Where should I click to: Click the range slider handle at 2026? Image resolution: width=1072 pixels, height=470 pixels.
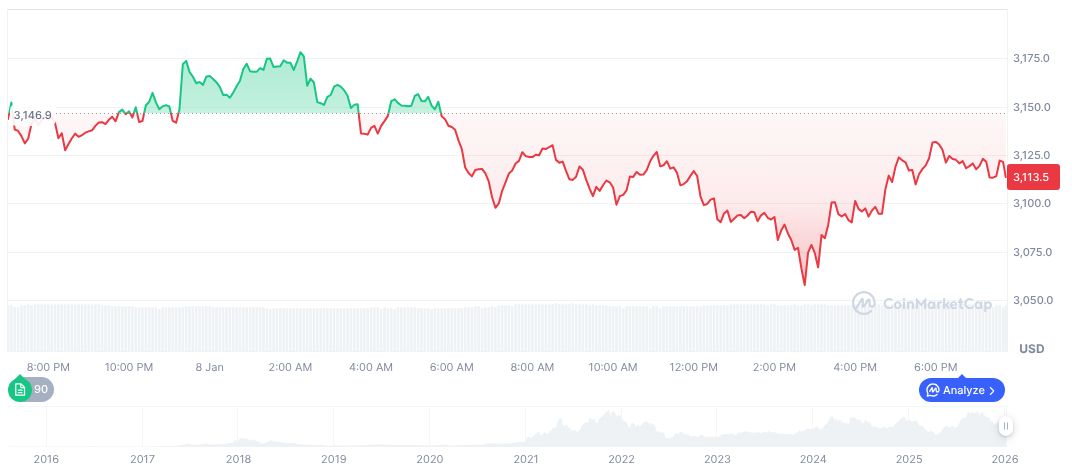point(1006,426)
